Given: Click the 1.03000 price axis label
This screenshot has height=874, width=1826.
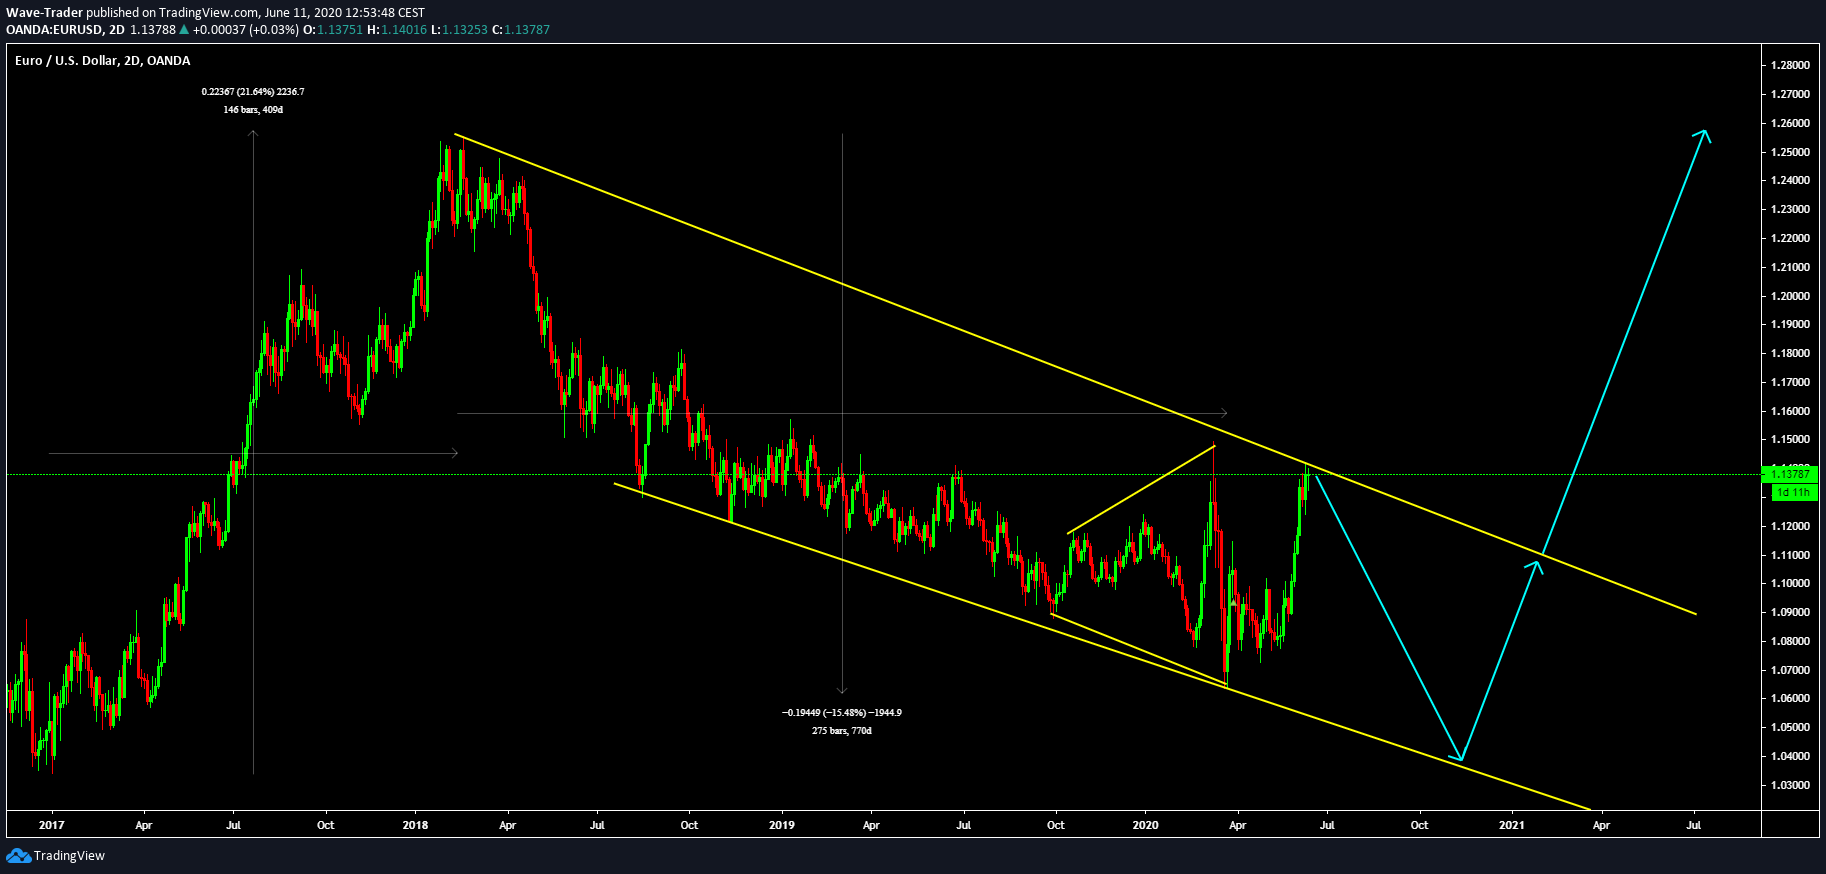Looking at the screenshot, I should (x=1790, y=785).
